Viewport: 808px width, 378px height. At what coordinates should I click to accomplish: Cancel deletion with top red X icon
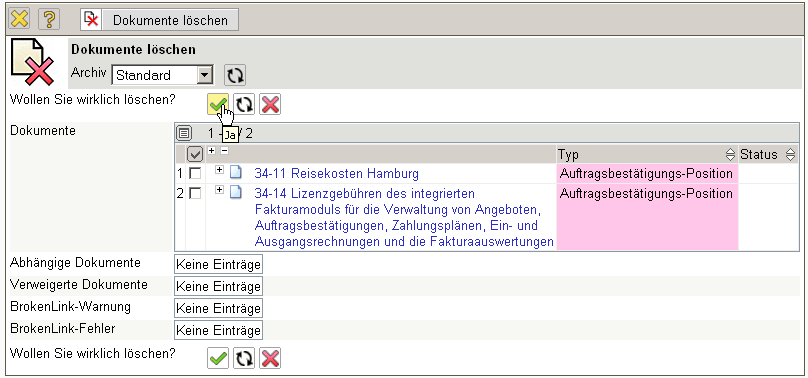270,105
